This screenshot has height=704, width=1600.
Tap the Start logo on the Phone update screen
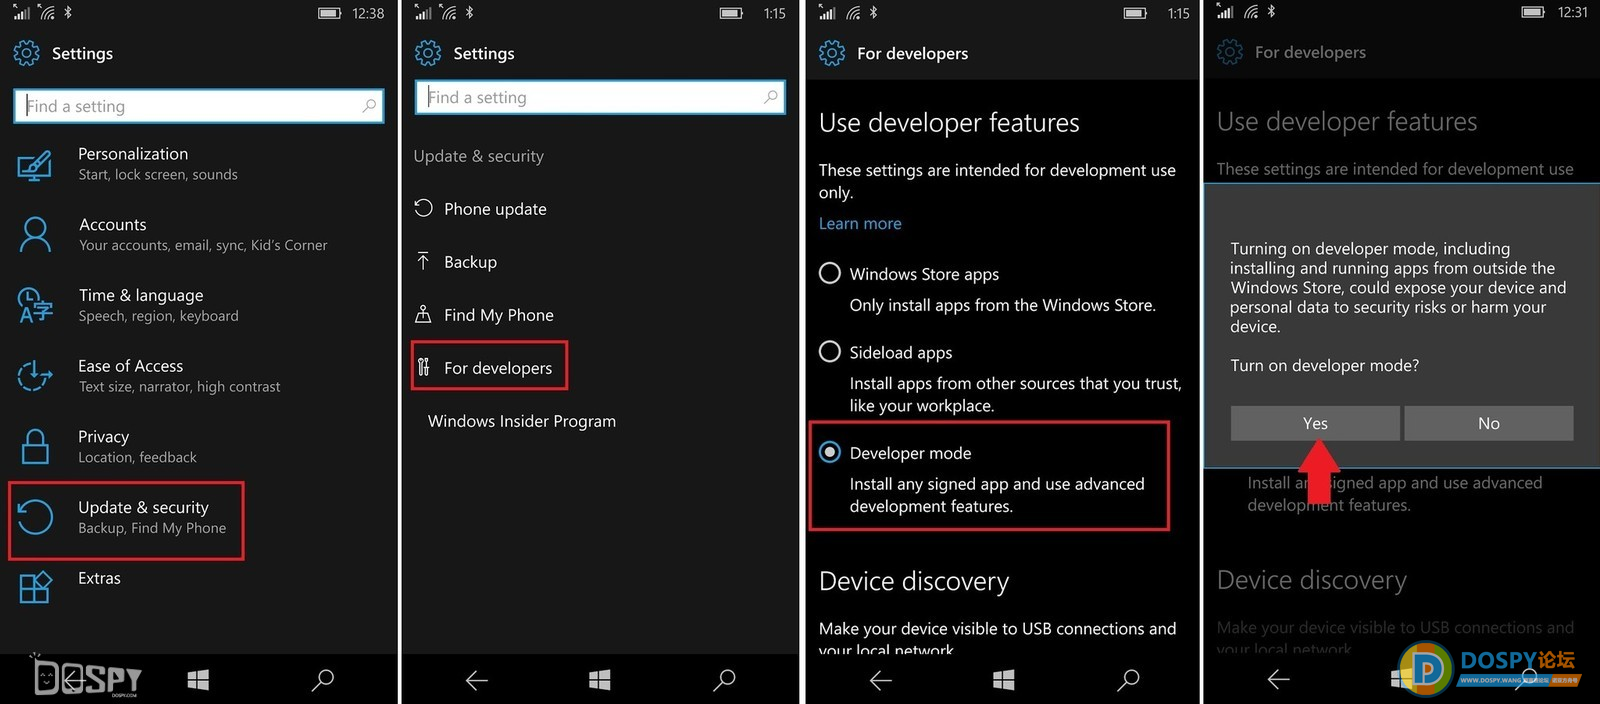click(x=600, y=680)
